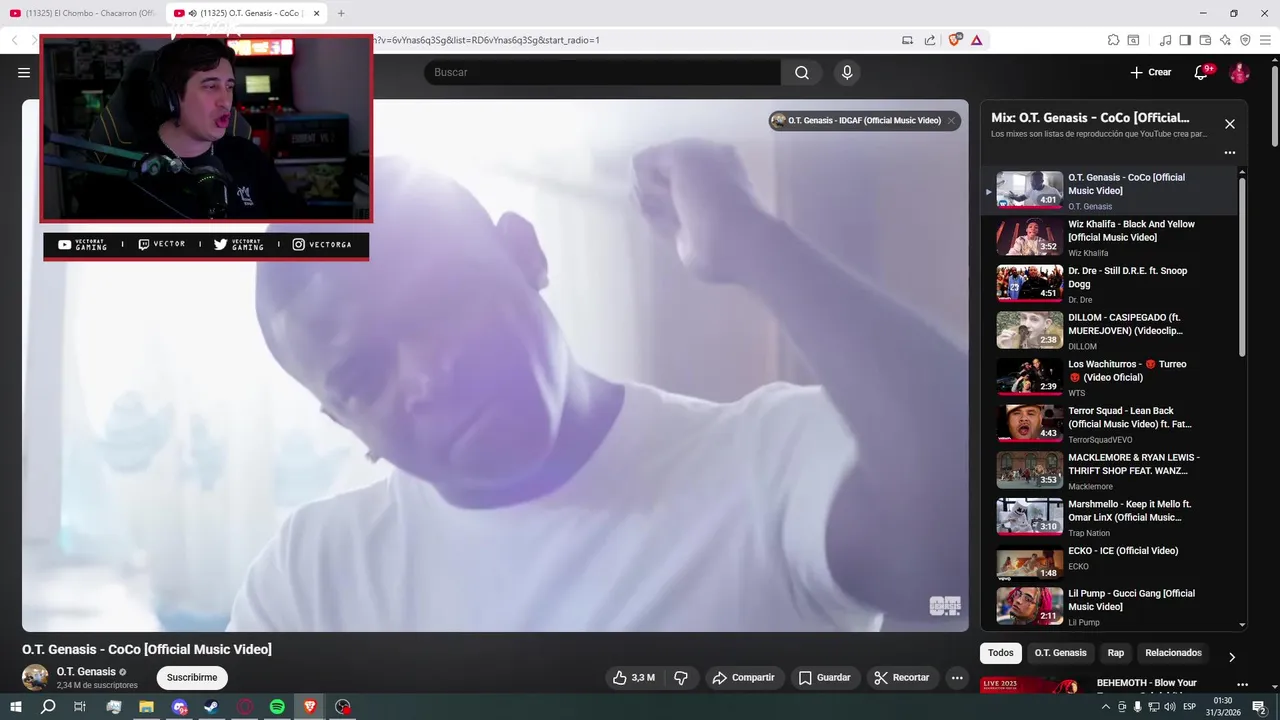Open the Brave VPN shield icon
This screenshot has width=1280, height=720.
(1245, 40)
